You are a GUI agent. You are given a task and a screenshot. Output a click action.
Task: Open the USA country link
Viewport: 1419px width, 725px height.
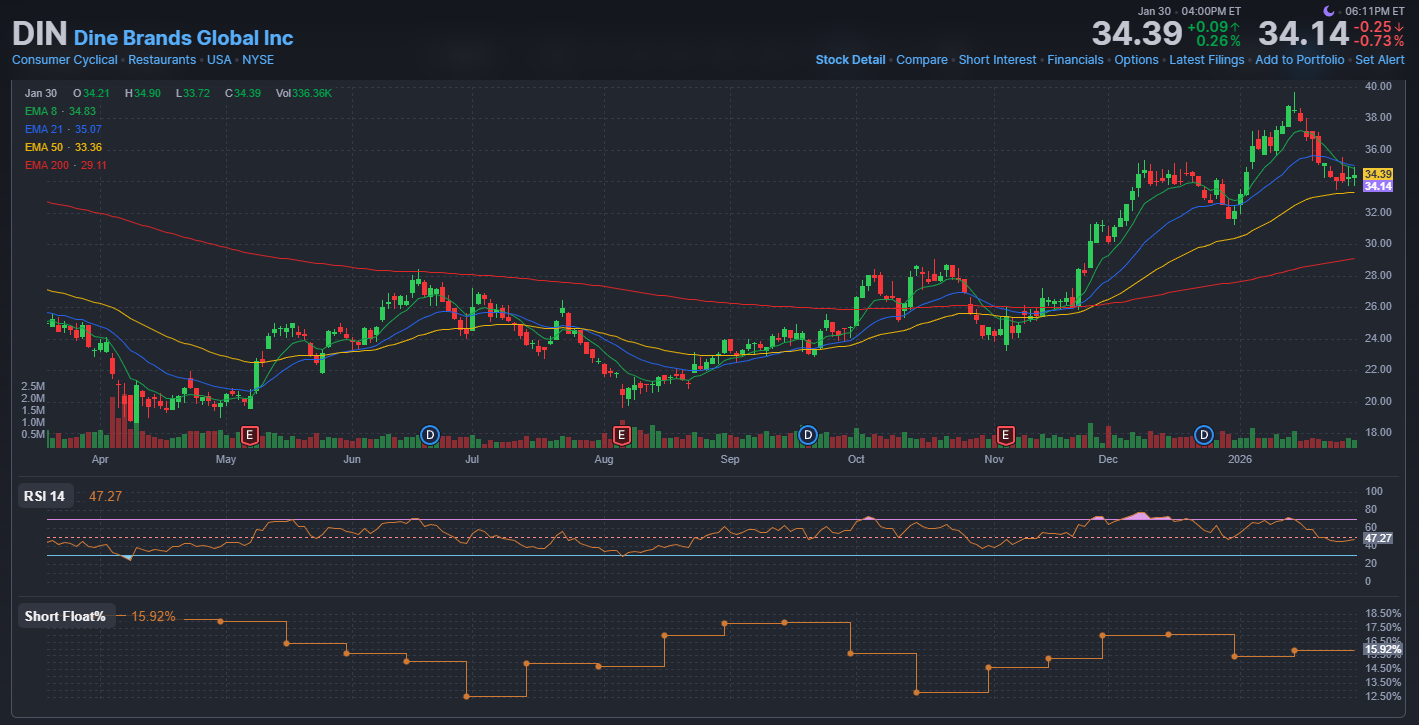tap(219, 60)
